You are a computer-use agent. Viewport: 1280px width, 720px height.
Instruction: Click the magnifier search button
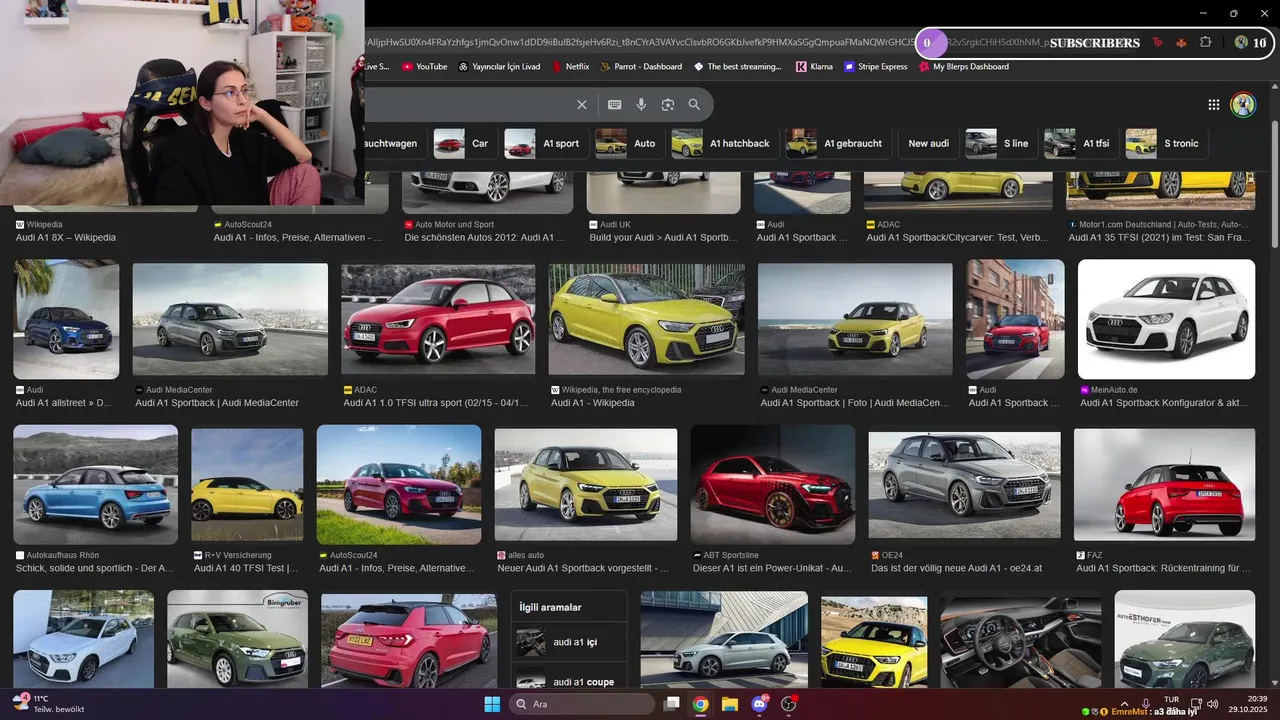[x=694, y=105]
